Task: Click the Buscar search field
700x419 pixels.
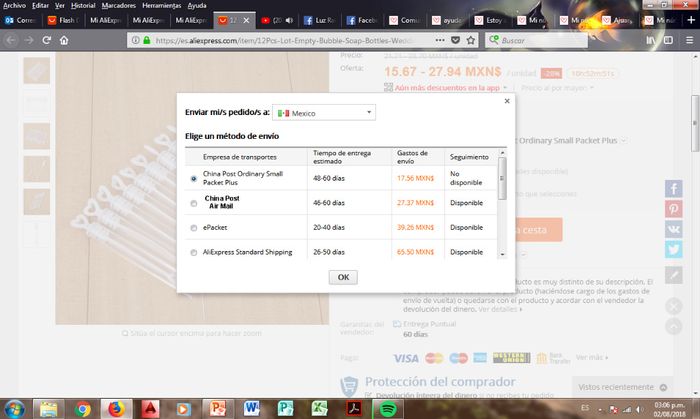Action: (537, 40)
